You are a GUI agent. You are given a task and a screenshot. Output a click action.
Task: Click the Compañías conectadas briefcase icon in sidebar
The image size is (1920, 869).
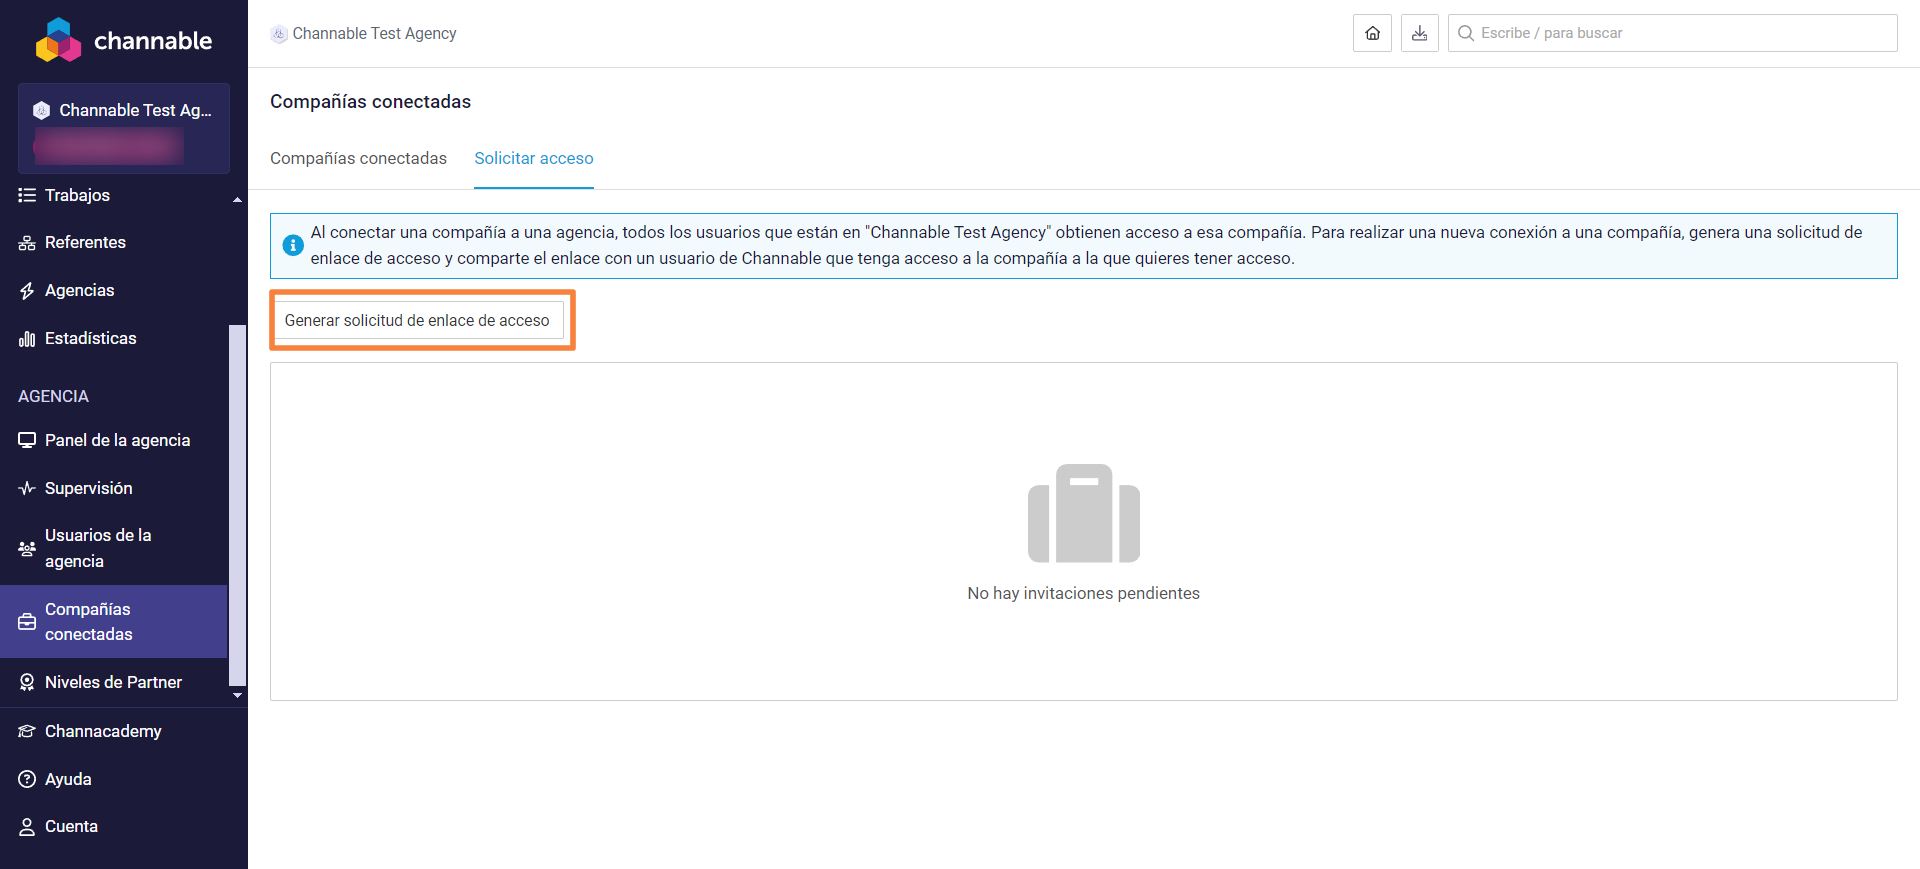pos(27,622)
